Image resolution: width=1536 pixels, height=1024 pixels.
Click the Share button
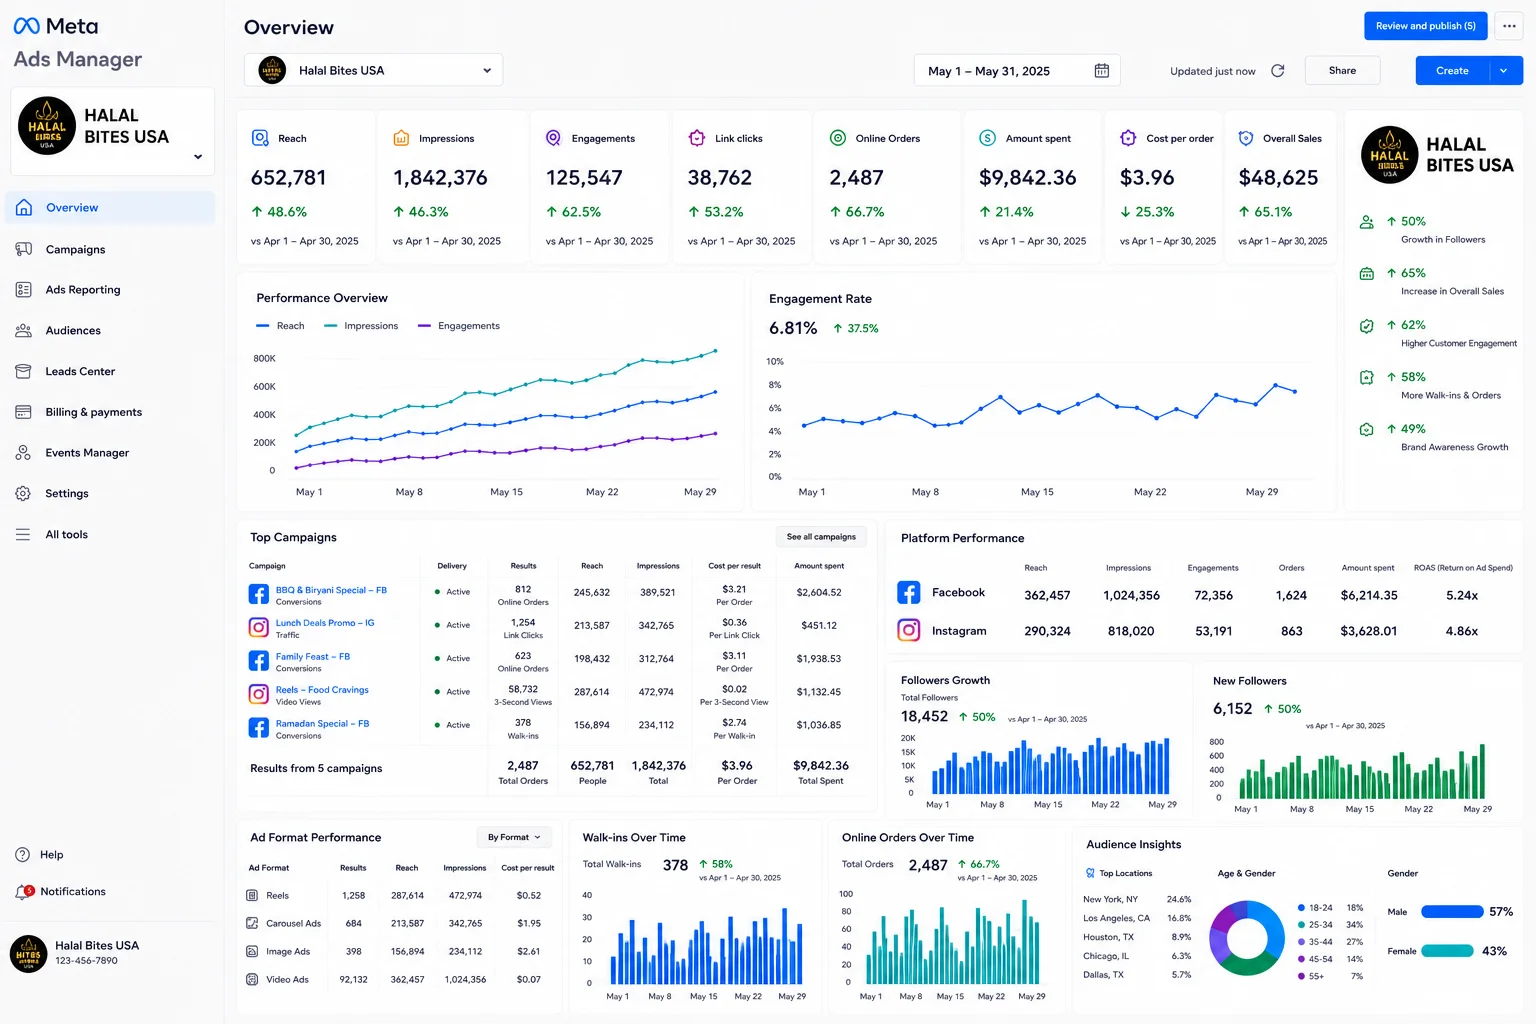pyautogui.click(x=1343, y=71)
